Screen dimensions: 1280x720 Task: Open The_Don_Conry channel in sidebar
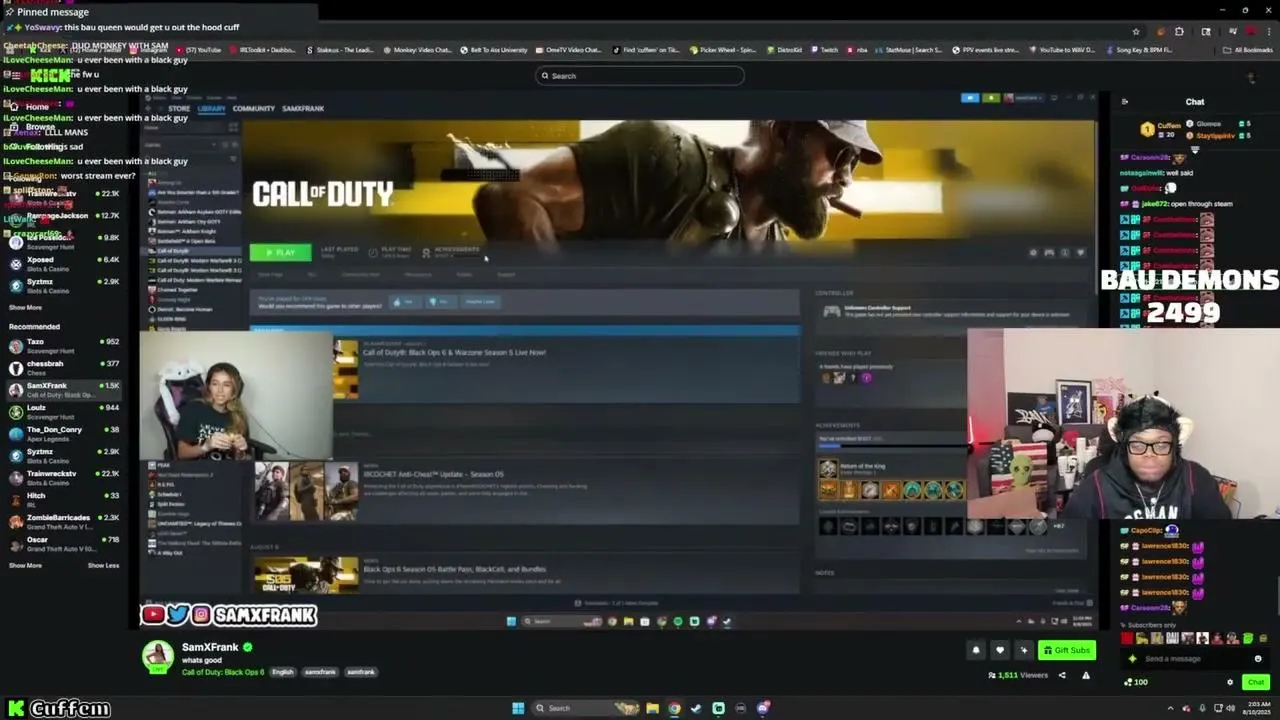click(62, 434)
